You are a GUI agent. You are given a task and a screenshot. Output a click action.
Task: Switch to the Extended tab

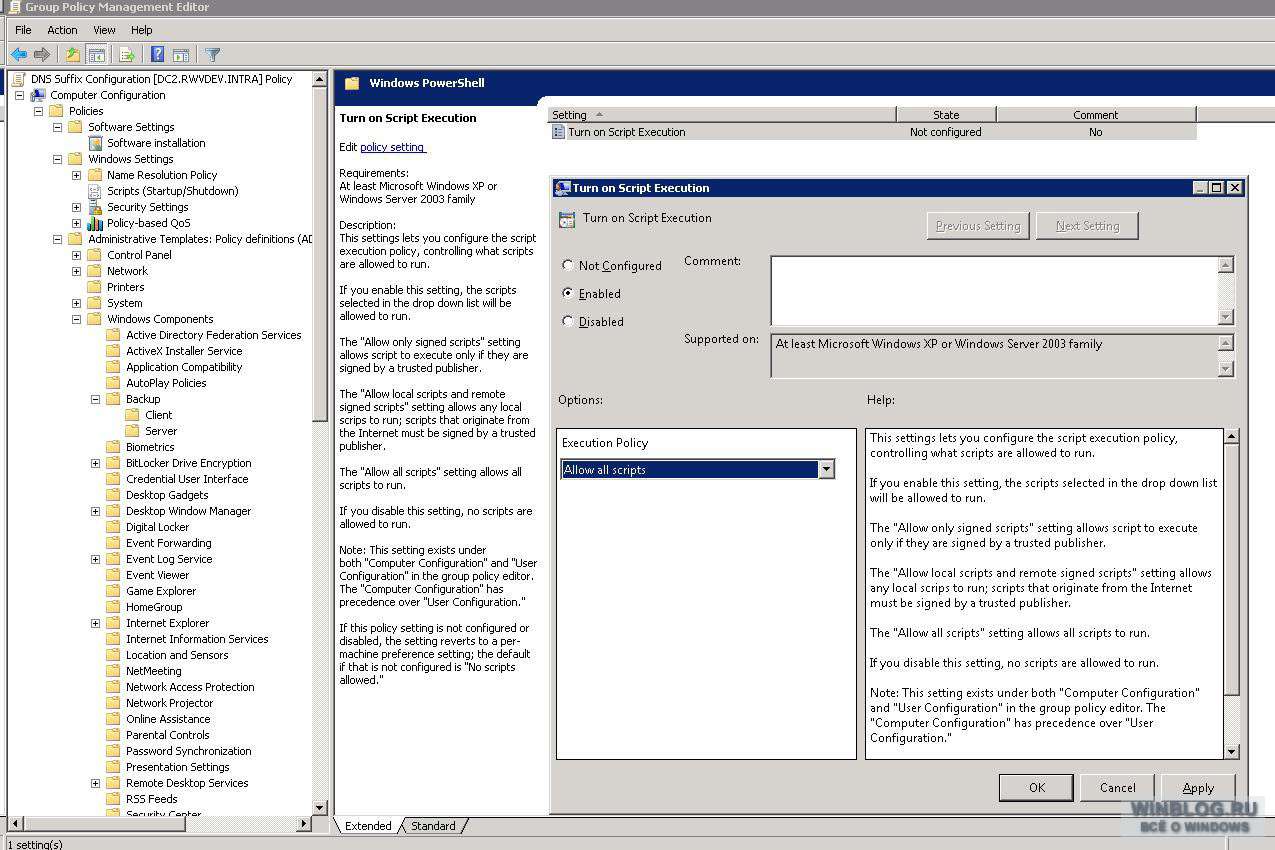[368, 826]
